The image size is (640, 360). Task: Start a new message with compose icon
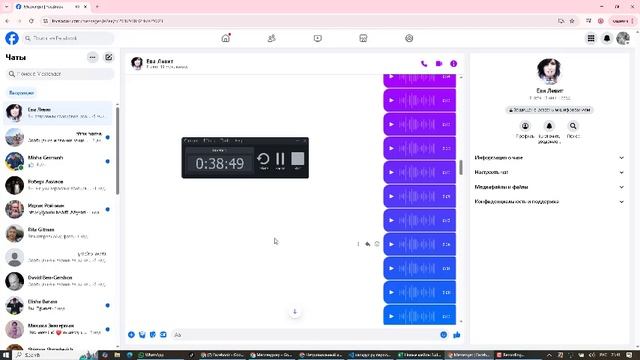(109, 58)
